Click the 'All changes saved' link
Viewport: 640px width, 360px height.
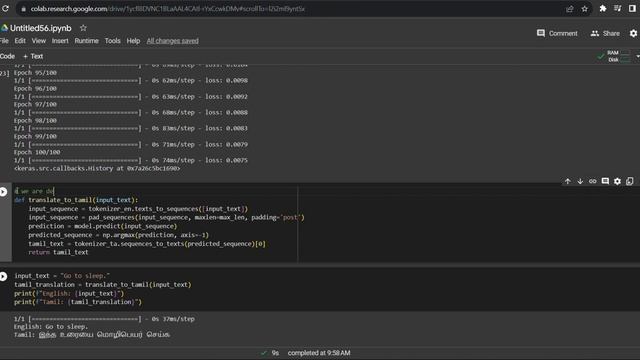coord(173,41)
